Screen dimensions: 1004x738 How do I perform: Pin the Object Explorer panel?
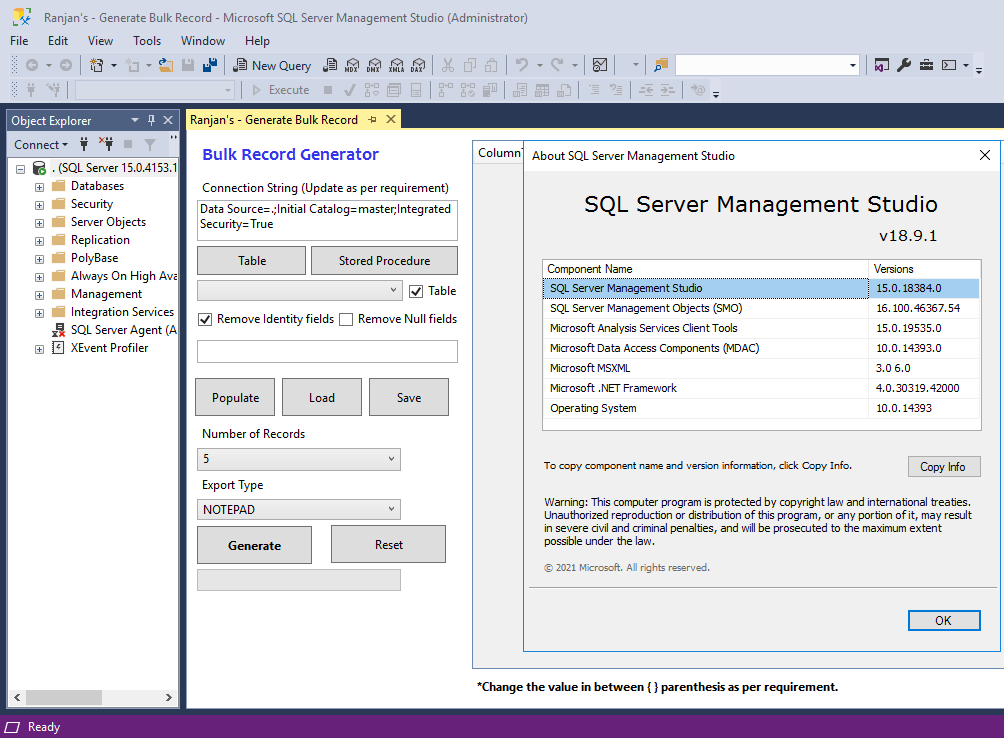tap(152, 120)
